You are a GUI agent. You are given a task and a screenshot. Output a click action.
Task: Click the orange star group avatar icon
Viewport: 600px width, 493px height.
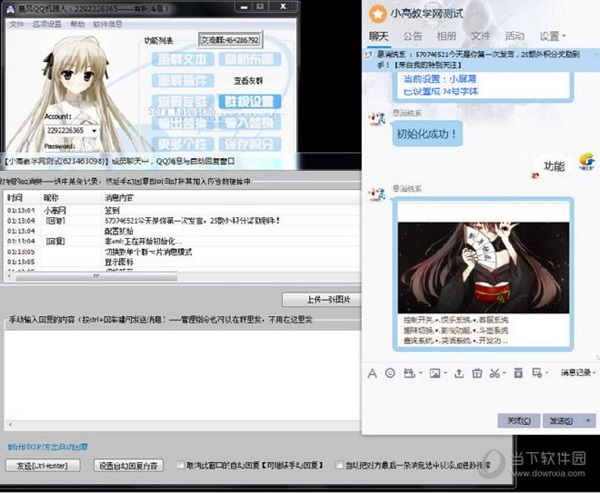pos(378,14)
